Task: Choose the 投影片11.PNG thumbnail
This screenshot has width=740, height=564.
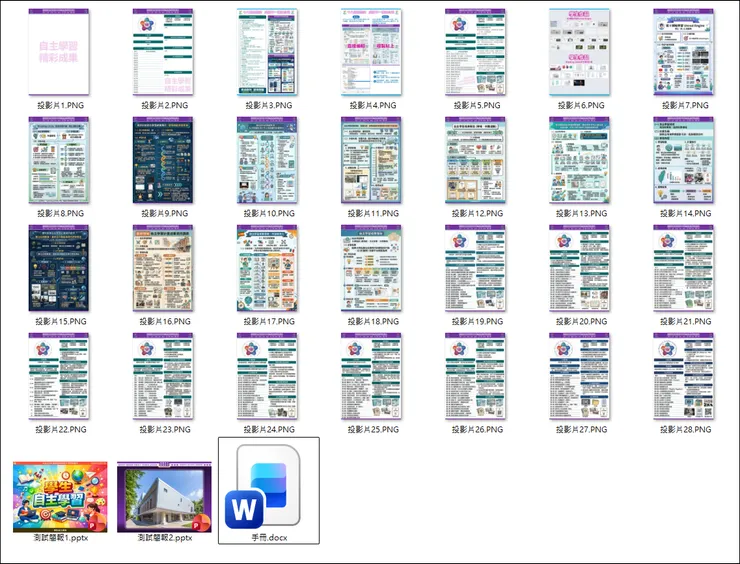Action: tap(371, 160)
